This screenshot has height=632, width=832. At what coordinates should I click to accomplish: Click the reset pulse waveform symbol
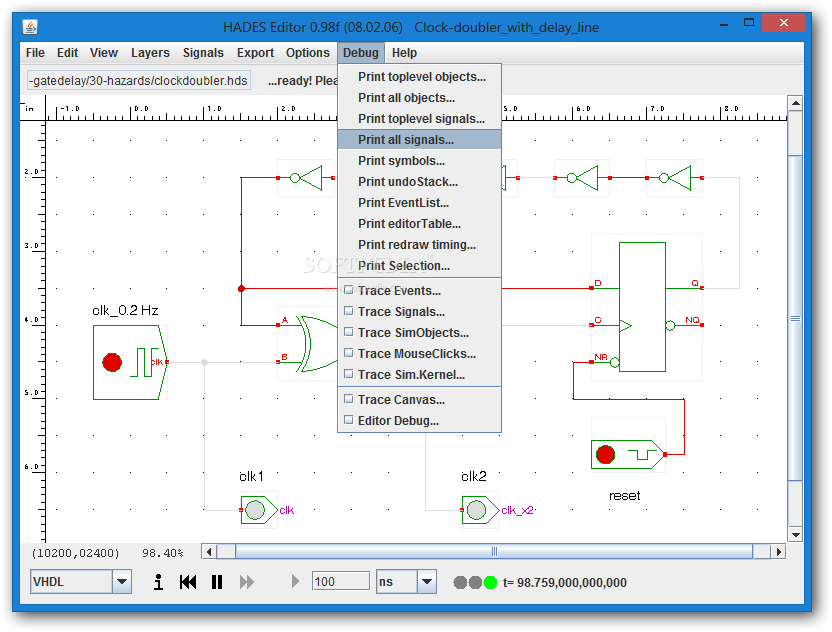[642, 455]
